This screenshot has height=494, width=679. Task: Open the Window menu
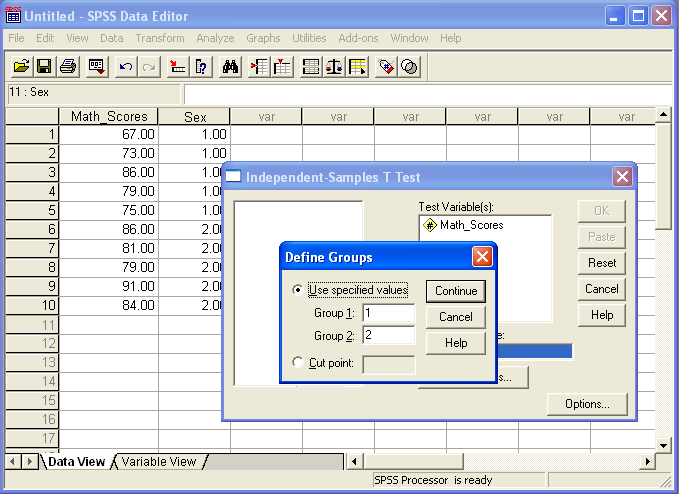pos(409,38)
